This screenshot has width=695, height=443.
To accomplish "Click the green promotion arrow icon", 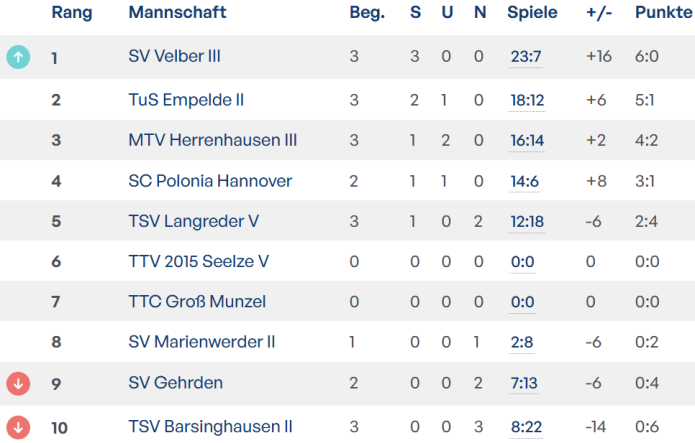I will [18, 57].
